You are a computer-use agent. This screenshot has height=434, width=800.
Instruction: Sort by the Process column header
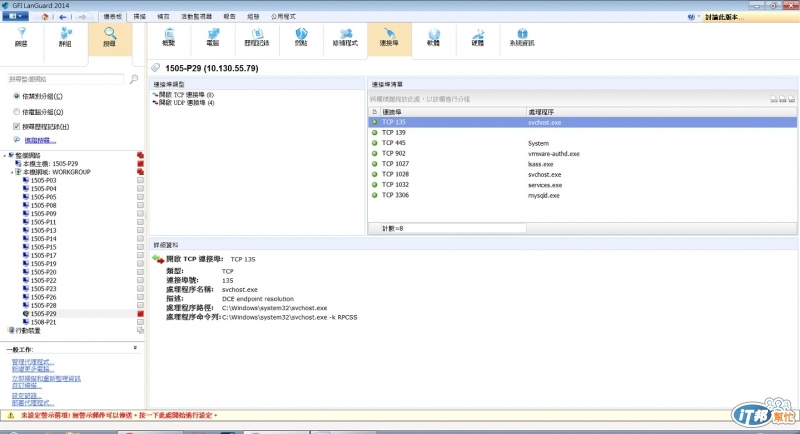pyautogui.click(x=661, y=112)
